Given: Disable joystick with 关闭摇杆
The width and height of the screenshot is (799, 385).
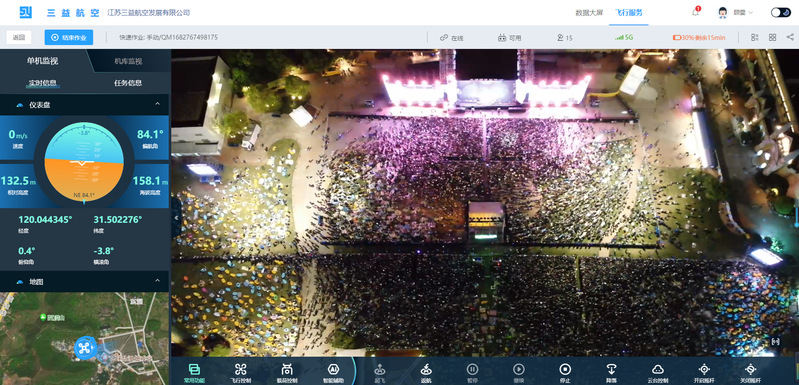Looking at the screenshot, I should pos(750,369).
